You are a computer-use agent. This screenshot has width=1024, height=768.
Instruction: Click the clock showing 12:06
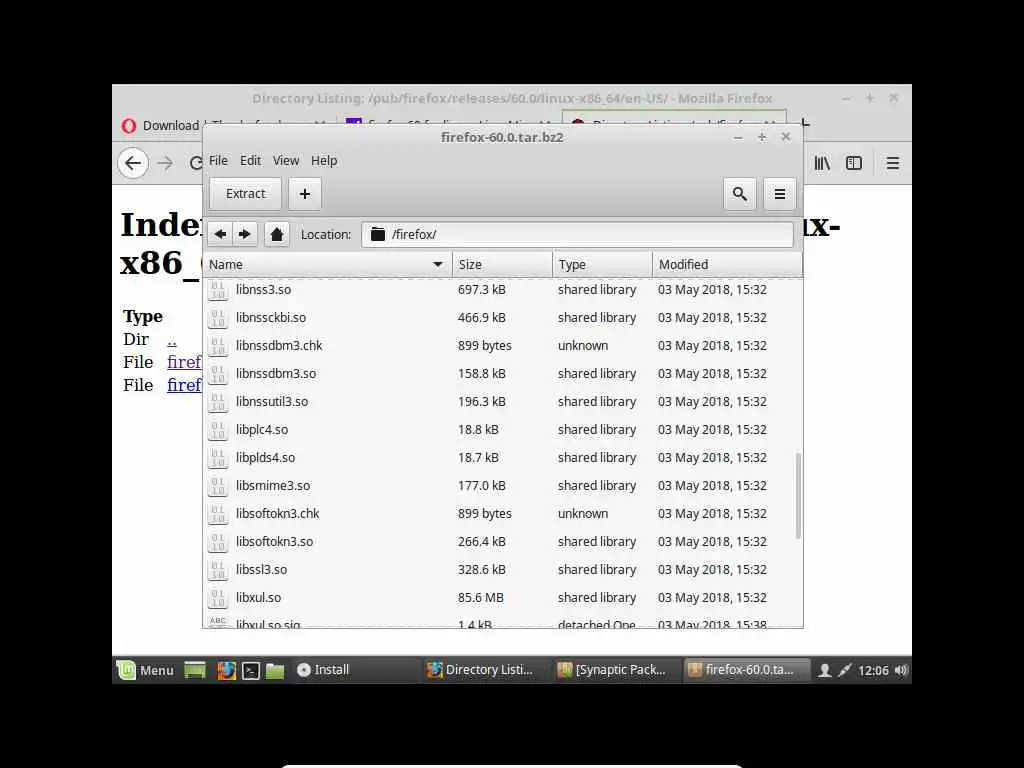[x=873, y=671]
